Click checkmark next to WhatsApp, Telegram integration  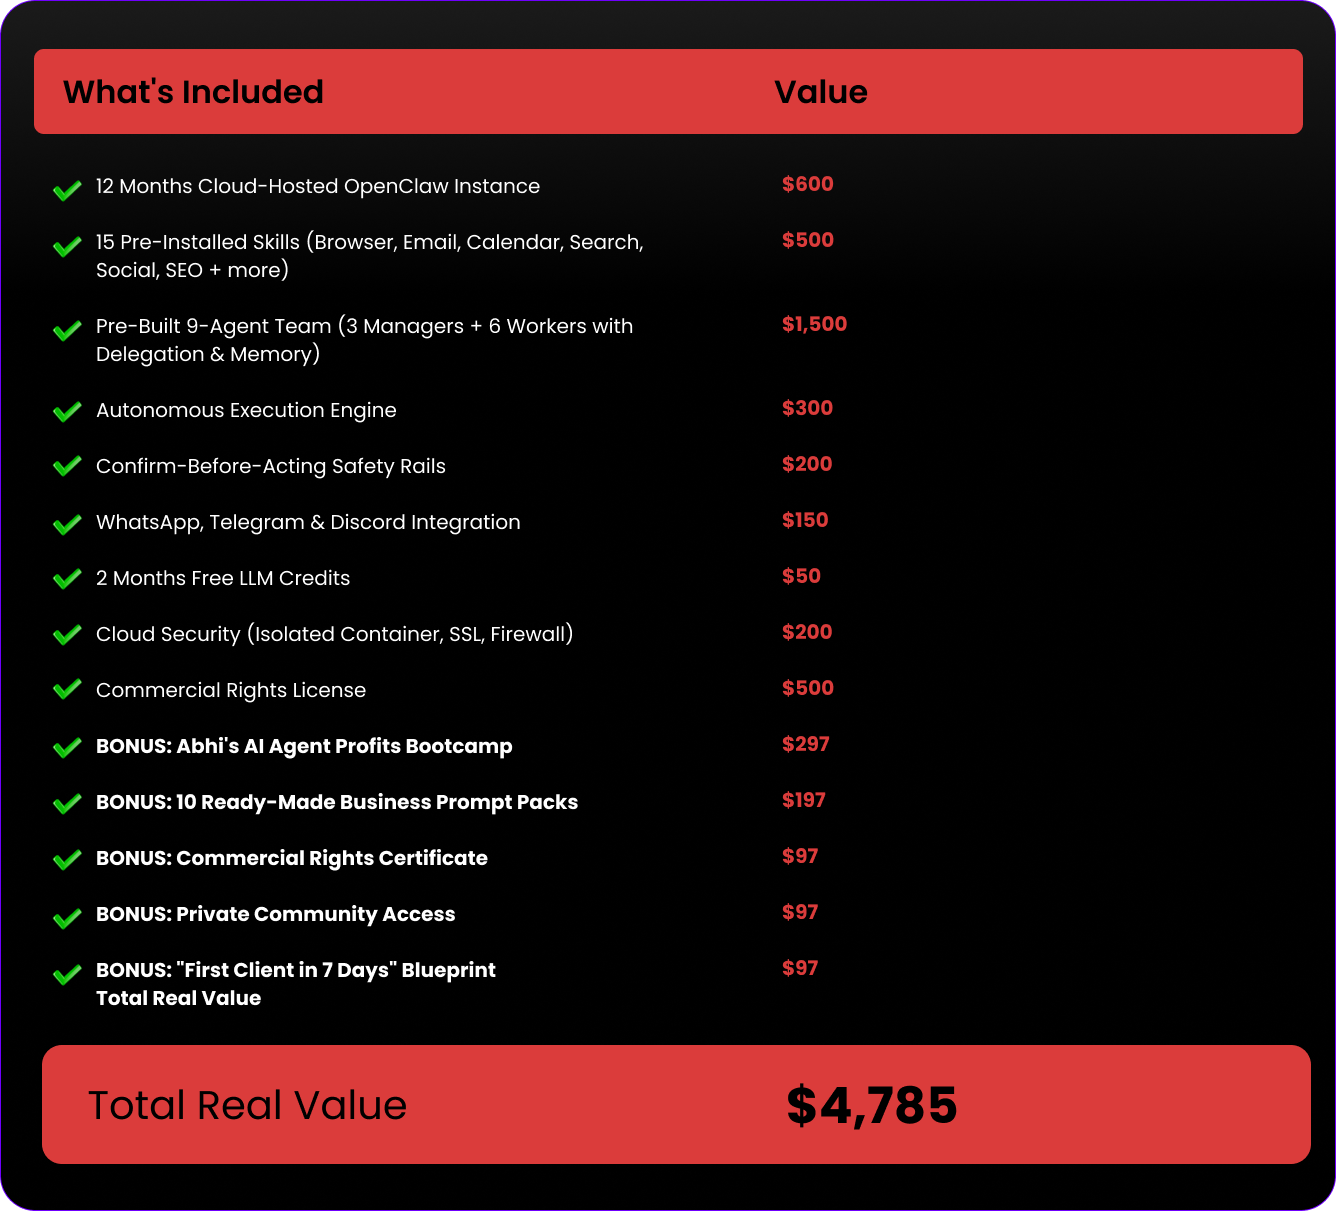pyautogui.click(x=67, y=524)
